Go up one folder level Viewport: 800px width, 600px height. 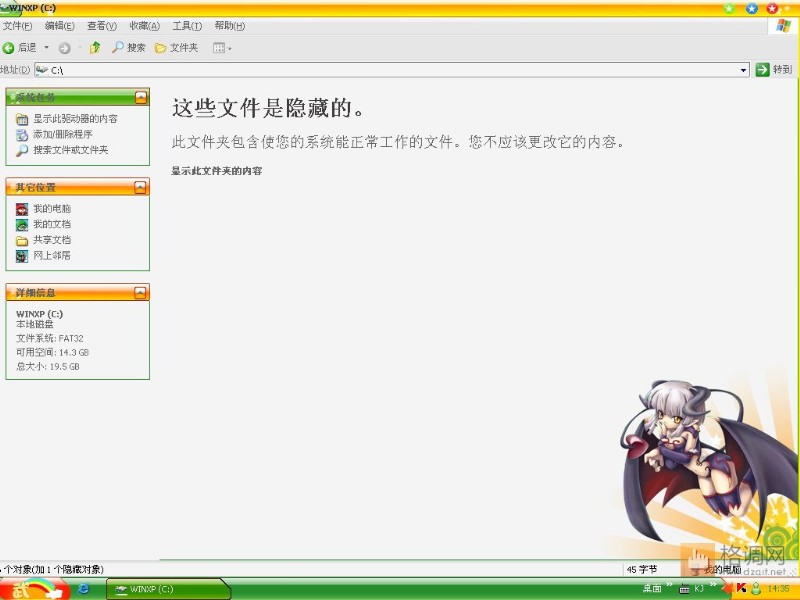pos(95,48)
